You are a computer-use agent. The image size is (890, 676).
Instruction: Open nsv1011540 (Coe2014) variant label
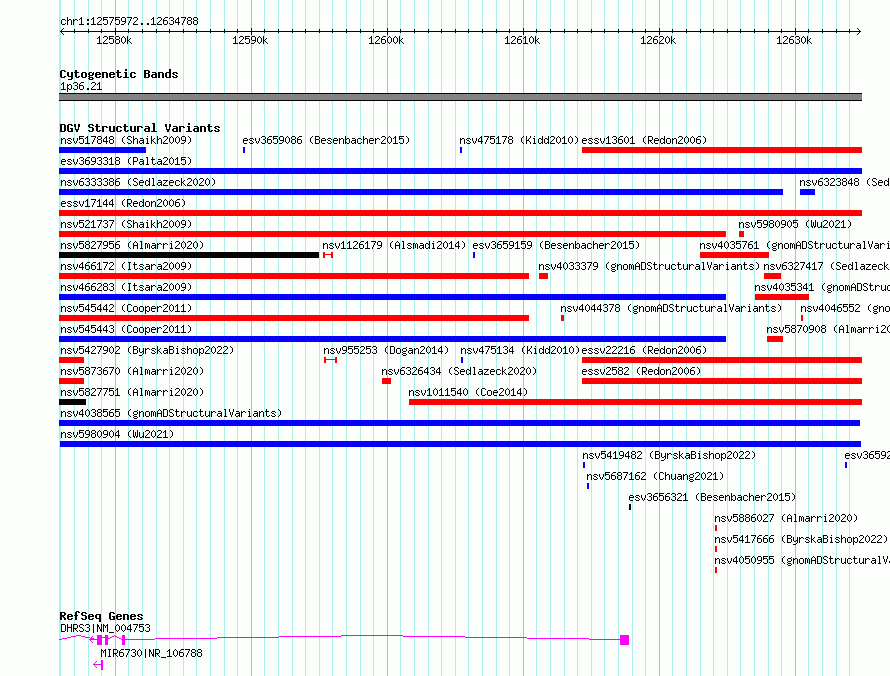coord(468,392)
